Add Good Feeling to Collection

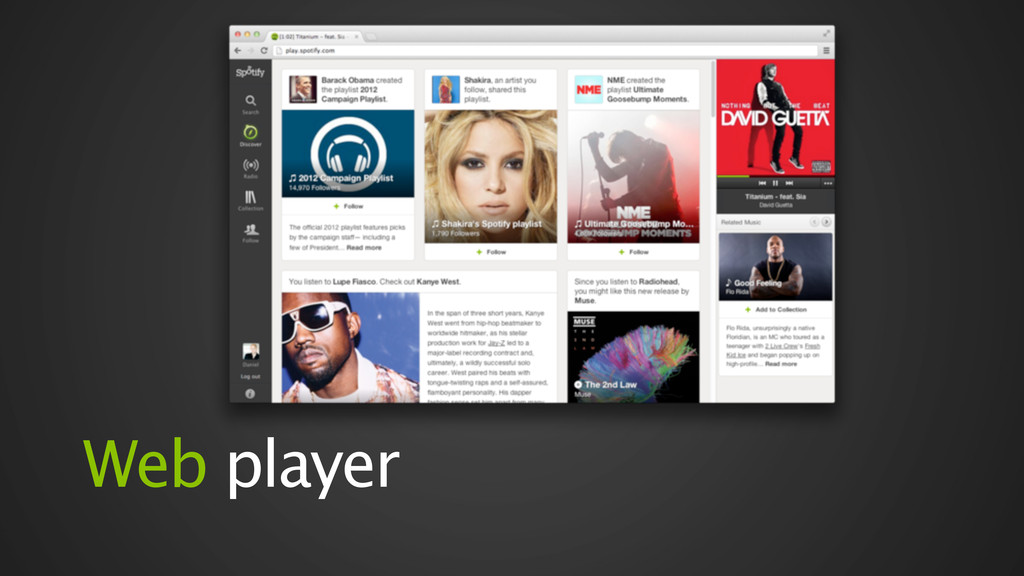pyautogui.click(x=775, y=309)
